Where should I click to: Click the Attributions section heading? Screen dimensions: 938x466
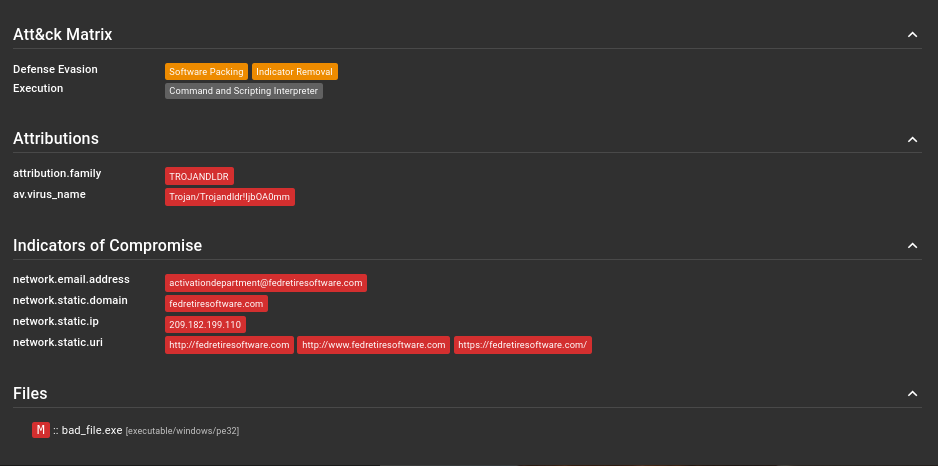tap(56, 139)
